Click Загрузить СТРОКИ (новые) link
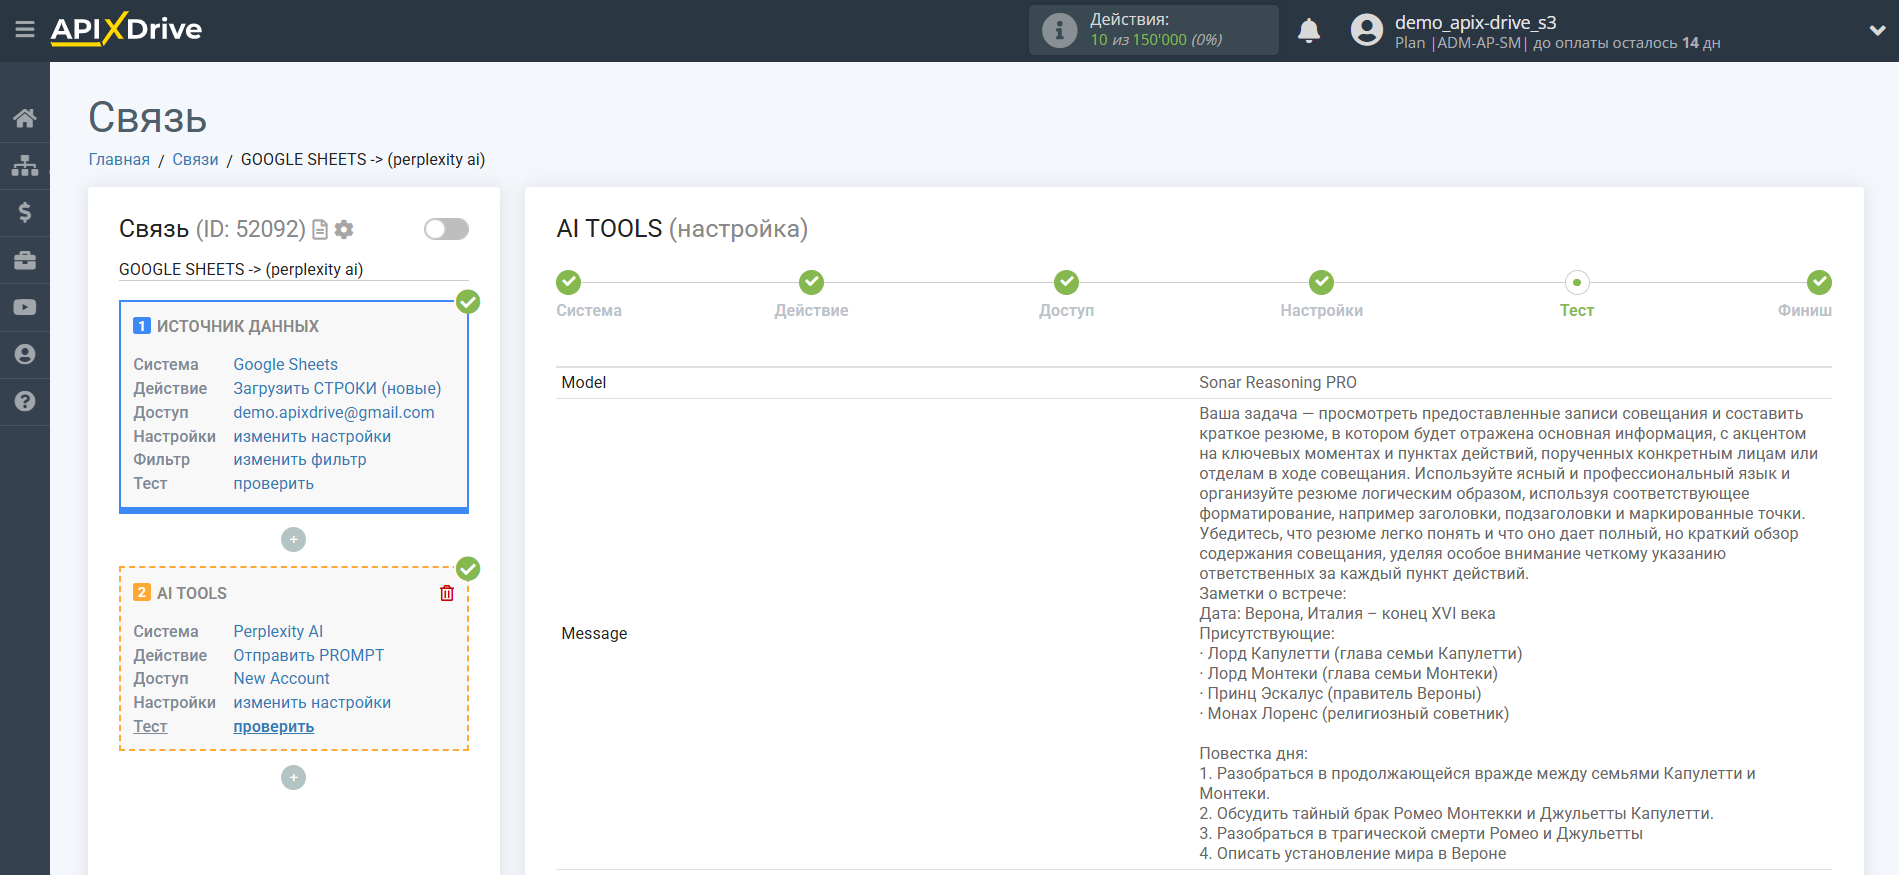Screen dimensions: 1899x875 coord(337,389)
